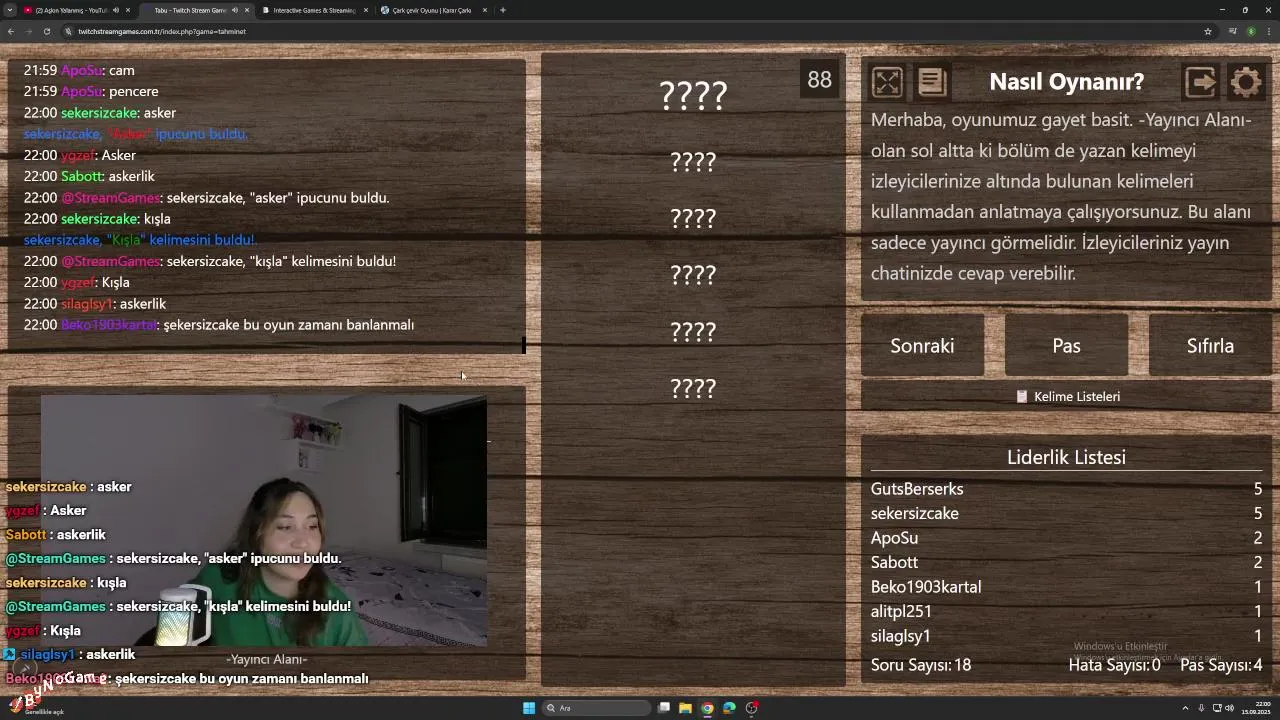Click alitpl251 in the leaderboard list

[x=901, y=611]
